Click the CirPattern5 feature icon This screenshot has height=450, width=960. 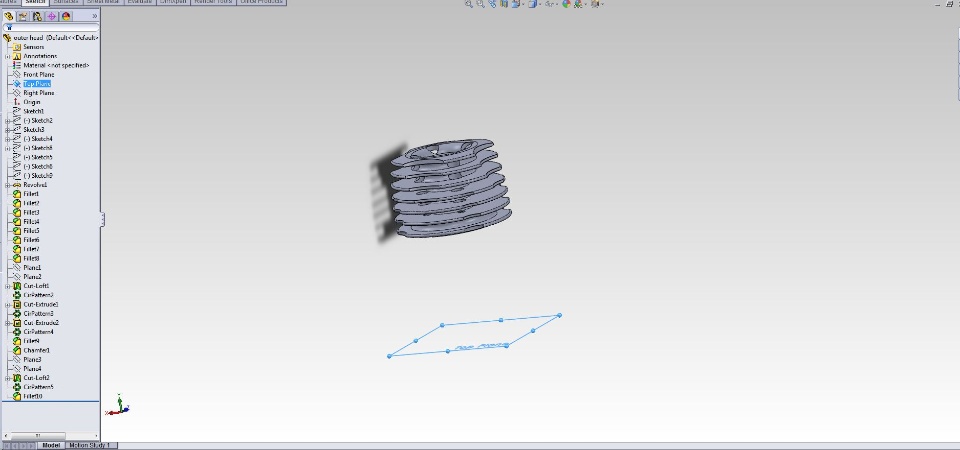17,387
